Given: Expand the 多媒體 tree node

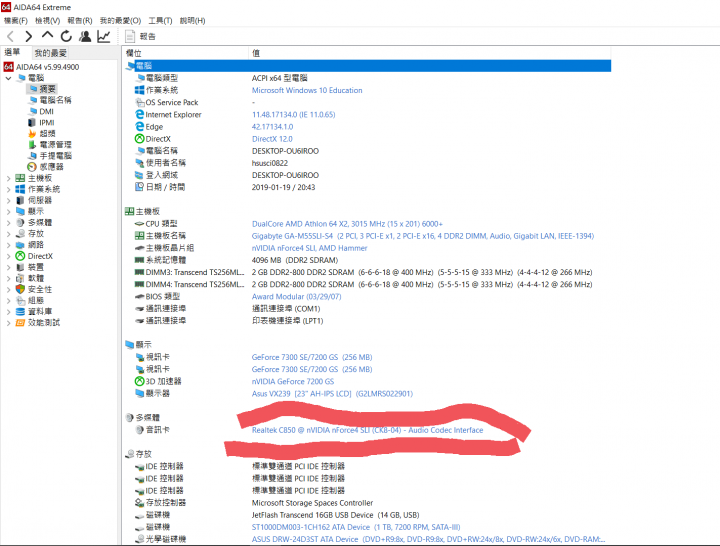Looking at the screenshot, I should 8,223.
